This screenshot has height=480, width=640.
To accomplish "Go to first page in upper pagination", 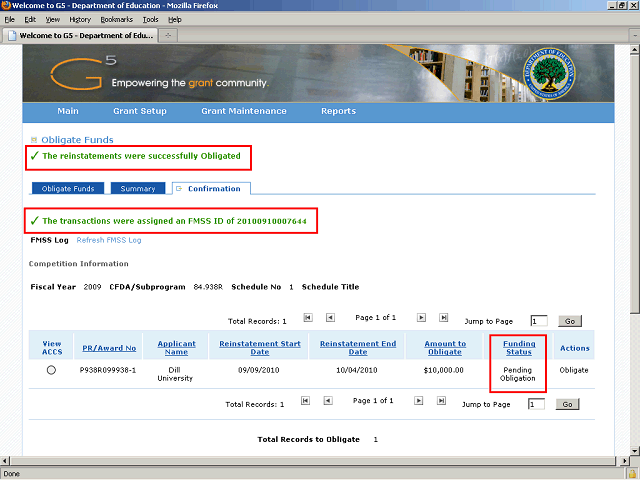I will click(x=308, y=318).
